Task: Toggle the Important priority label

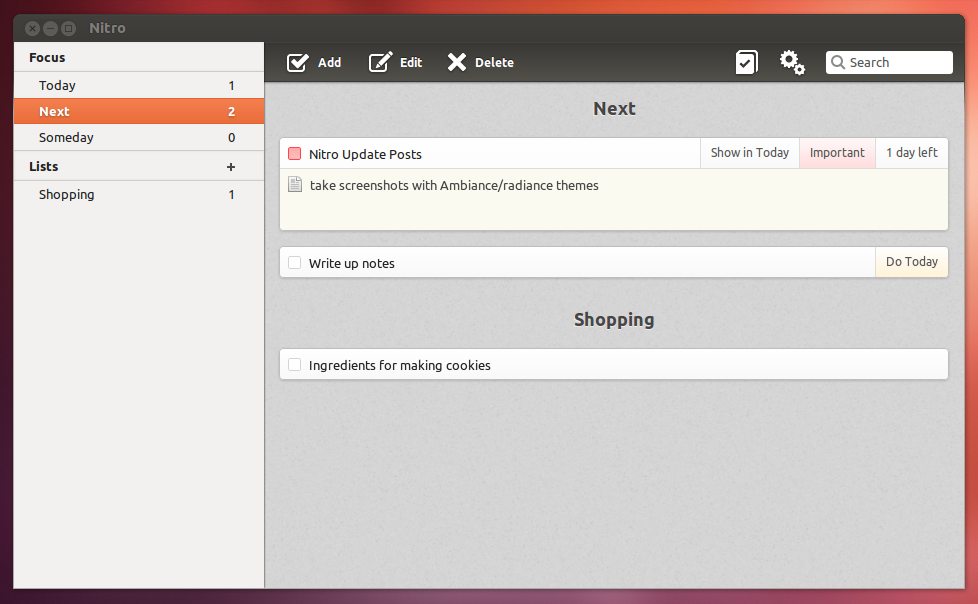Action: coord(837,153)
